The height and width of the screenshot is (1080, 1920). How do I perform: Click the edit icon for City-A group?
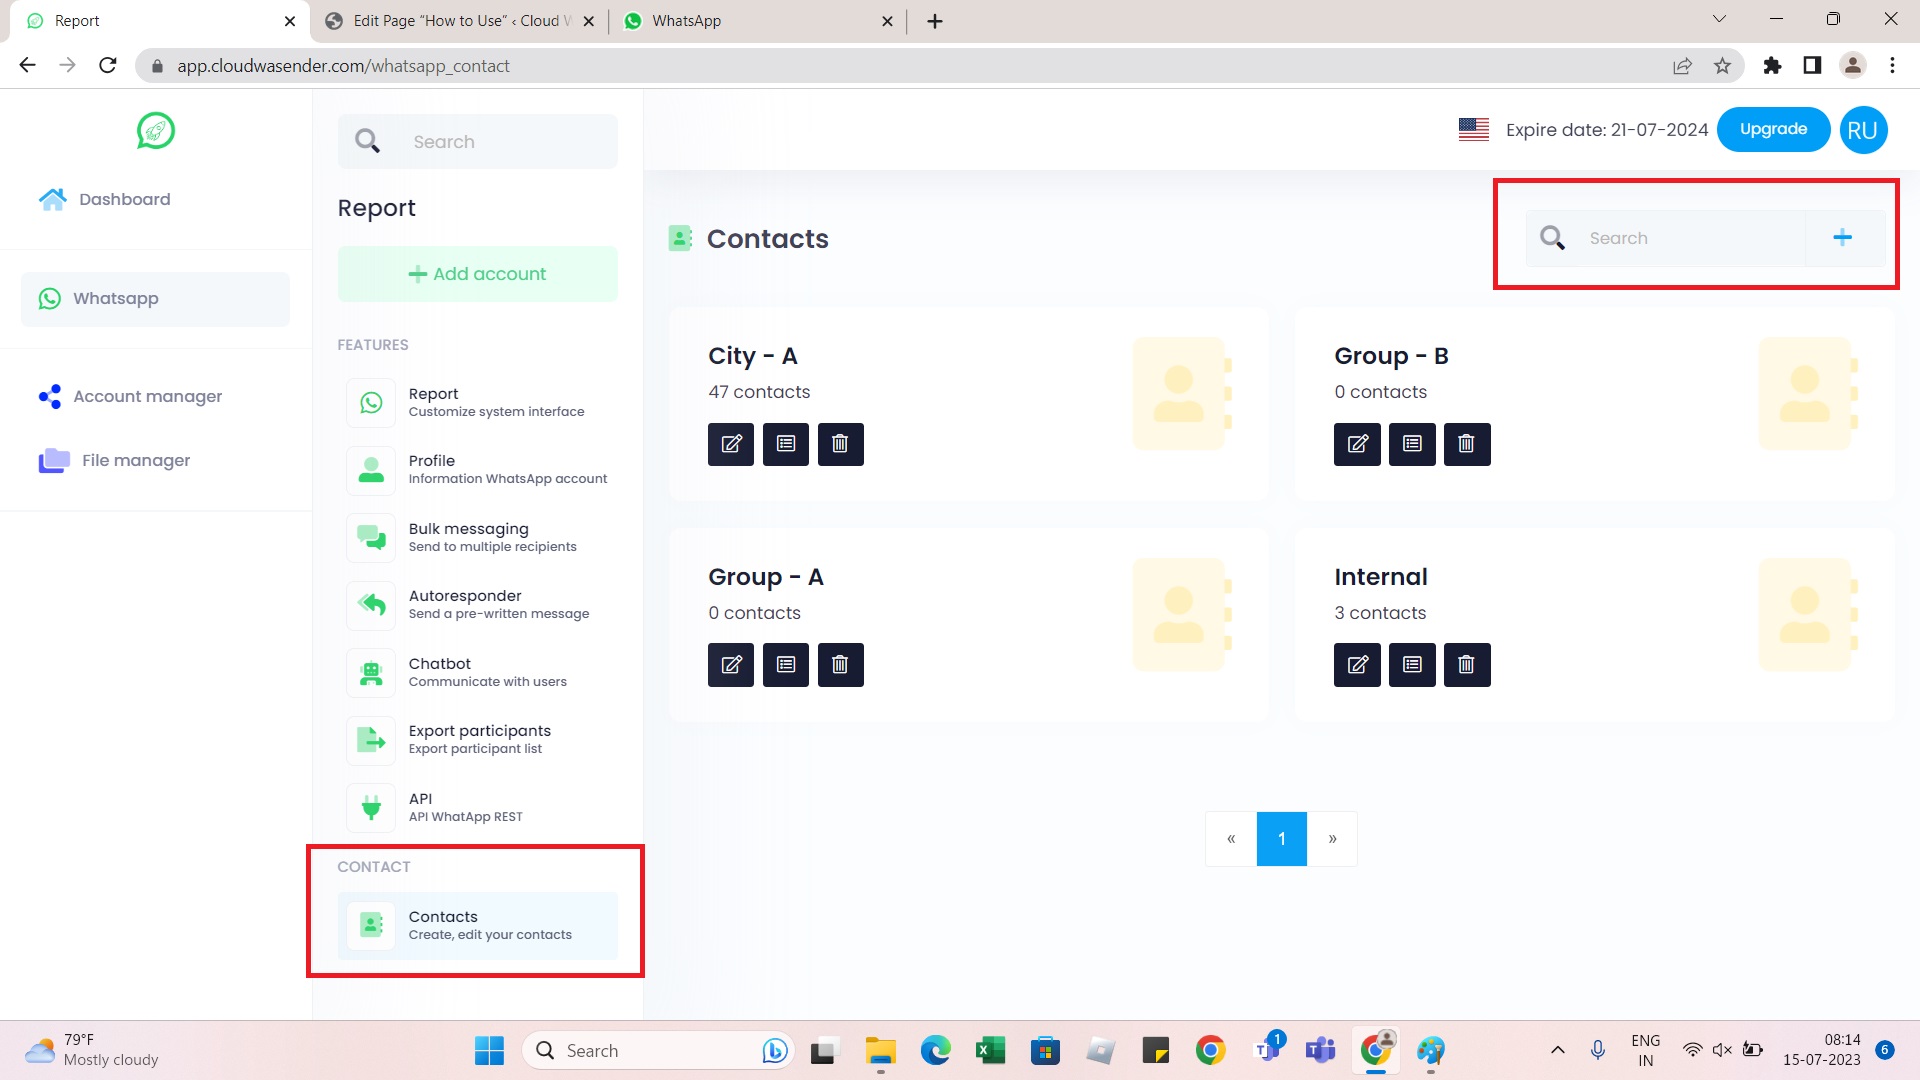click(731, 443)
